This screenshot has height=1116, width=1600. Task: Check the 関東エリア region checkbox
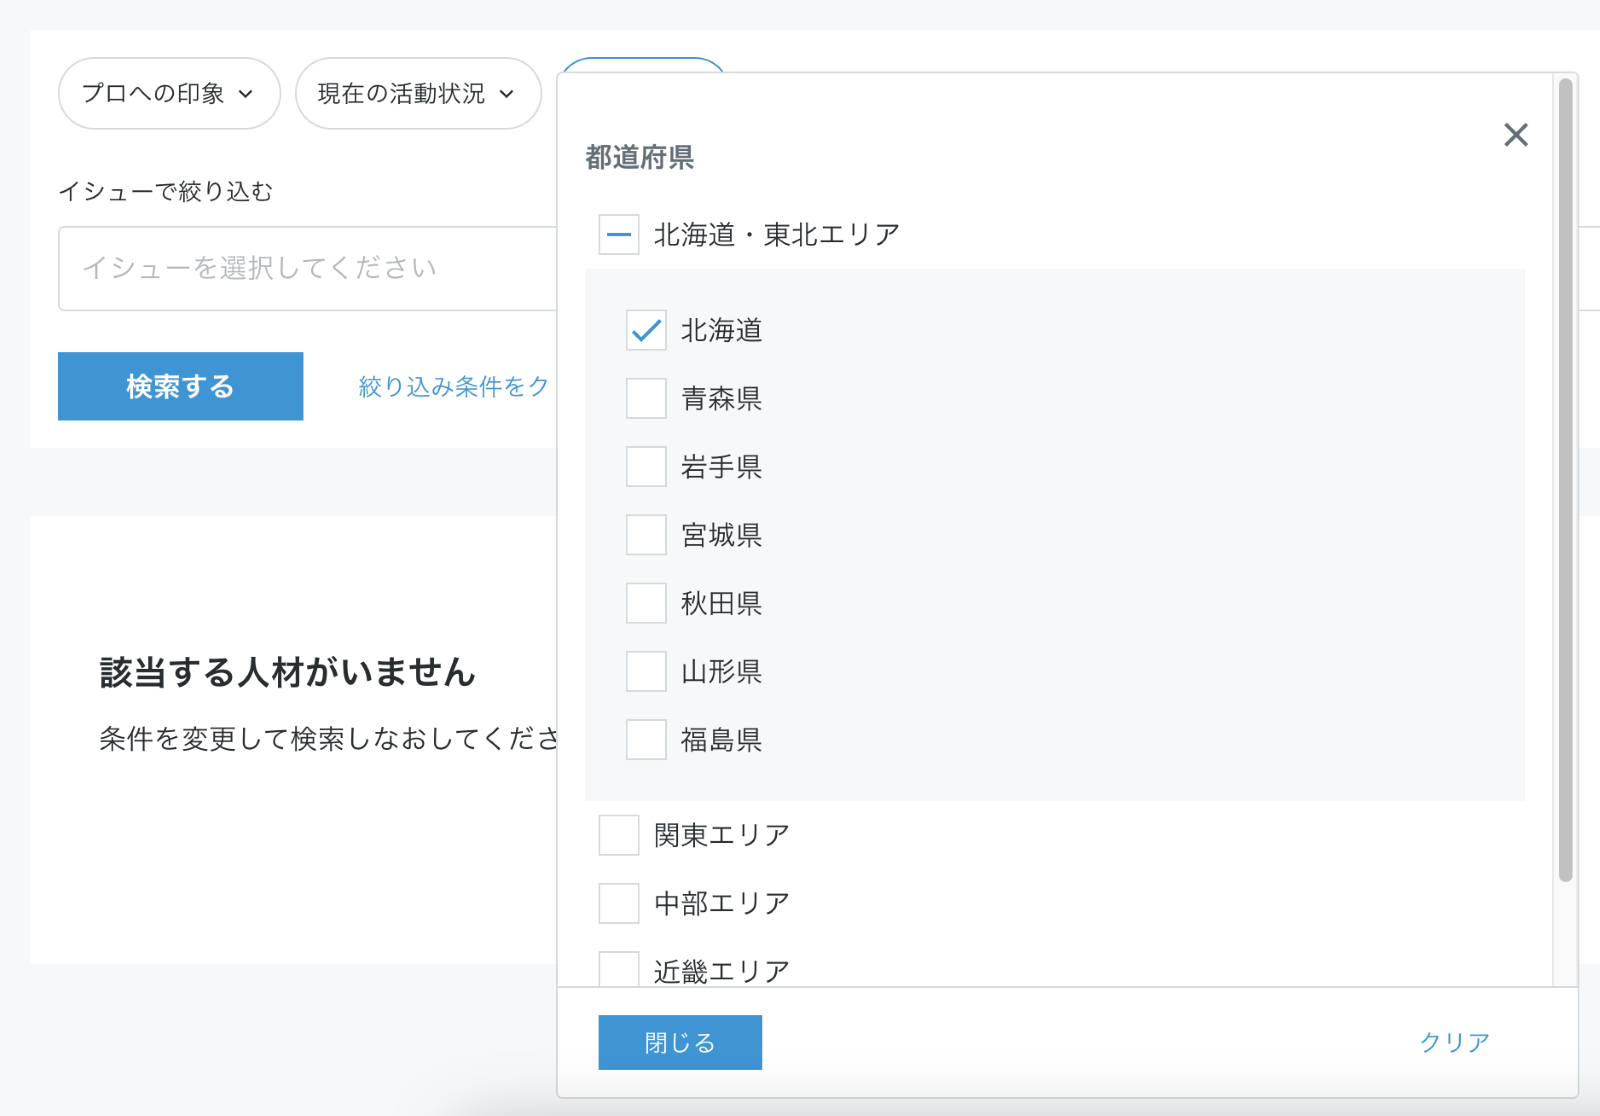coord(619,835)
